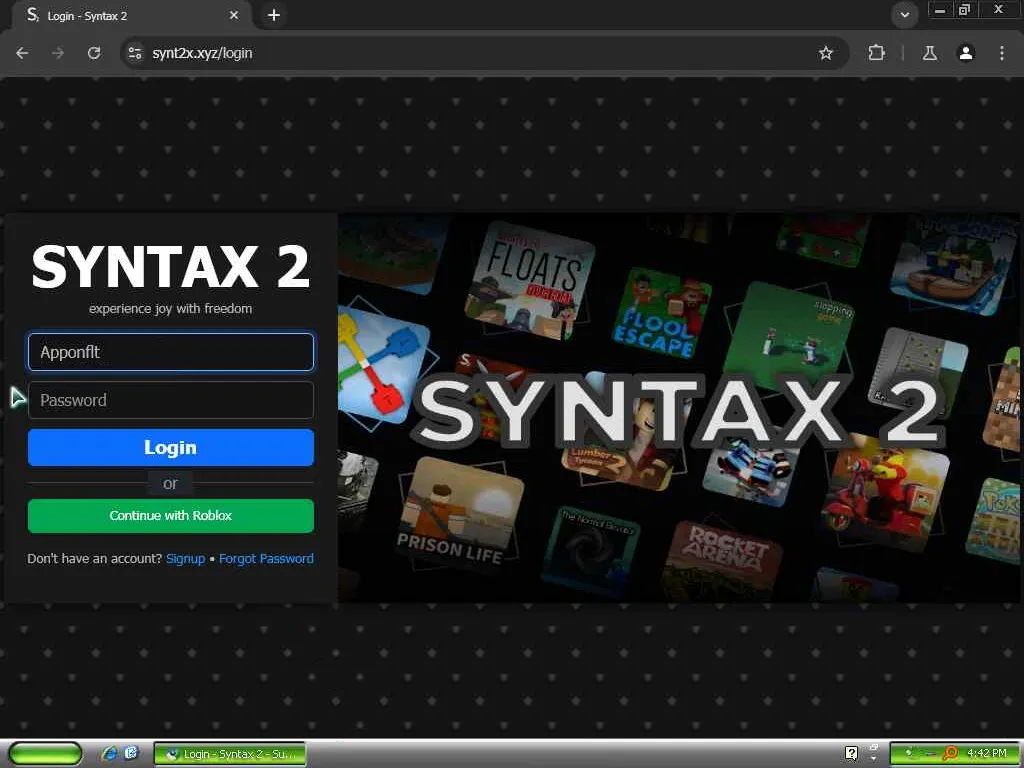Reload the synt2x.xyz login page
This screenshot has width=1024, height=768.
[94, 53]
